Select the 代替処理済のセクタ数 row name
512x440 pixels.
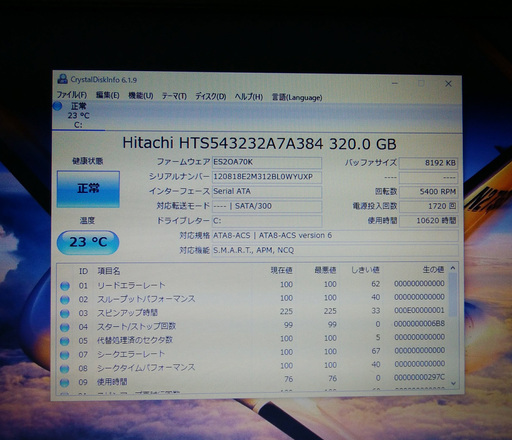coord(135,340)
